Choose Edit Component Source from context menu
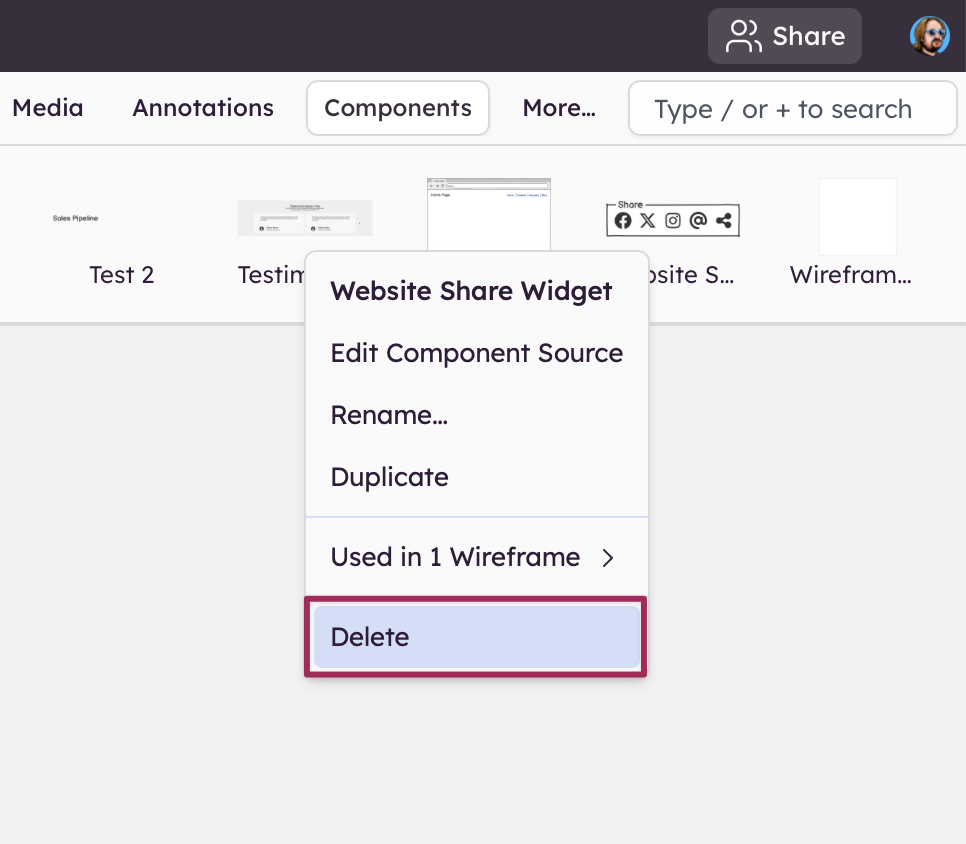The width and height of the screenshot is (966, 844). 476,353
